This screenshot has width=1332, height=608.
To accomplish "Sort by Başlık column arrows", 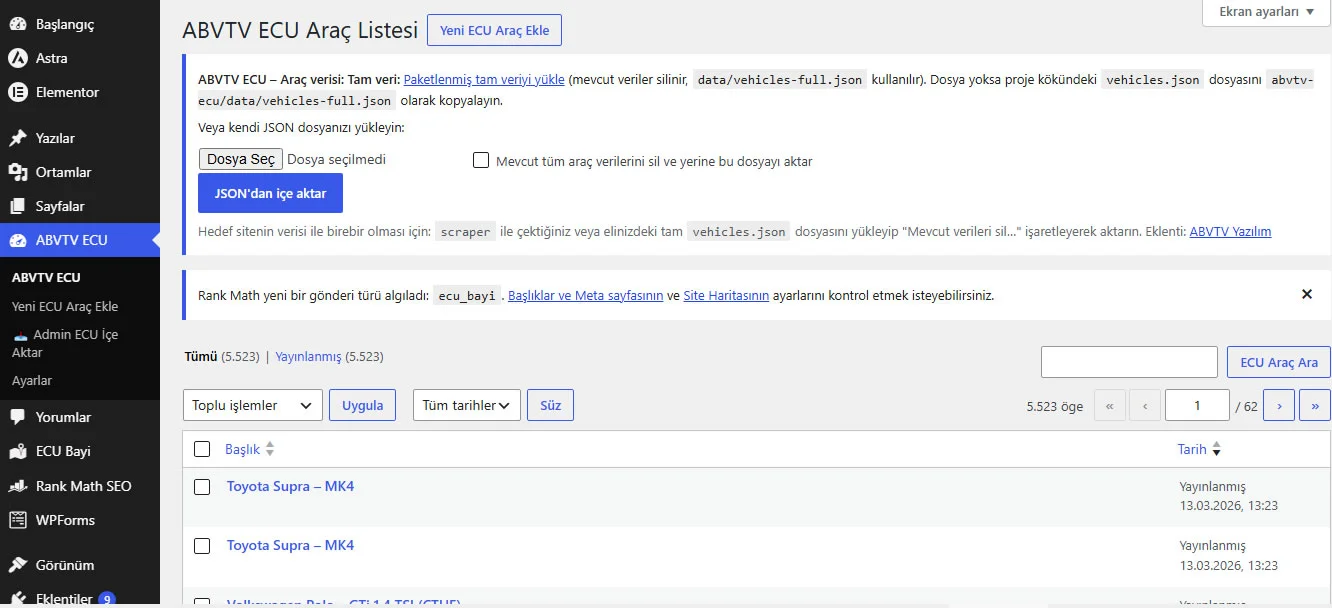I will pyautogui.click(x=269, y=450).
